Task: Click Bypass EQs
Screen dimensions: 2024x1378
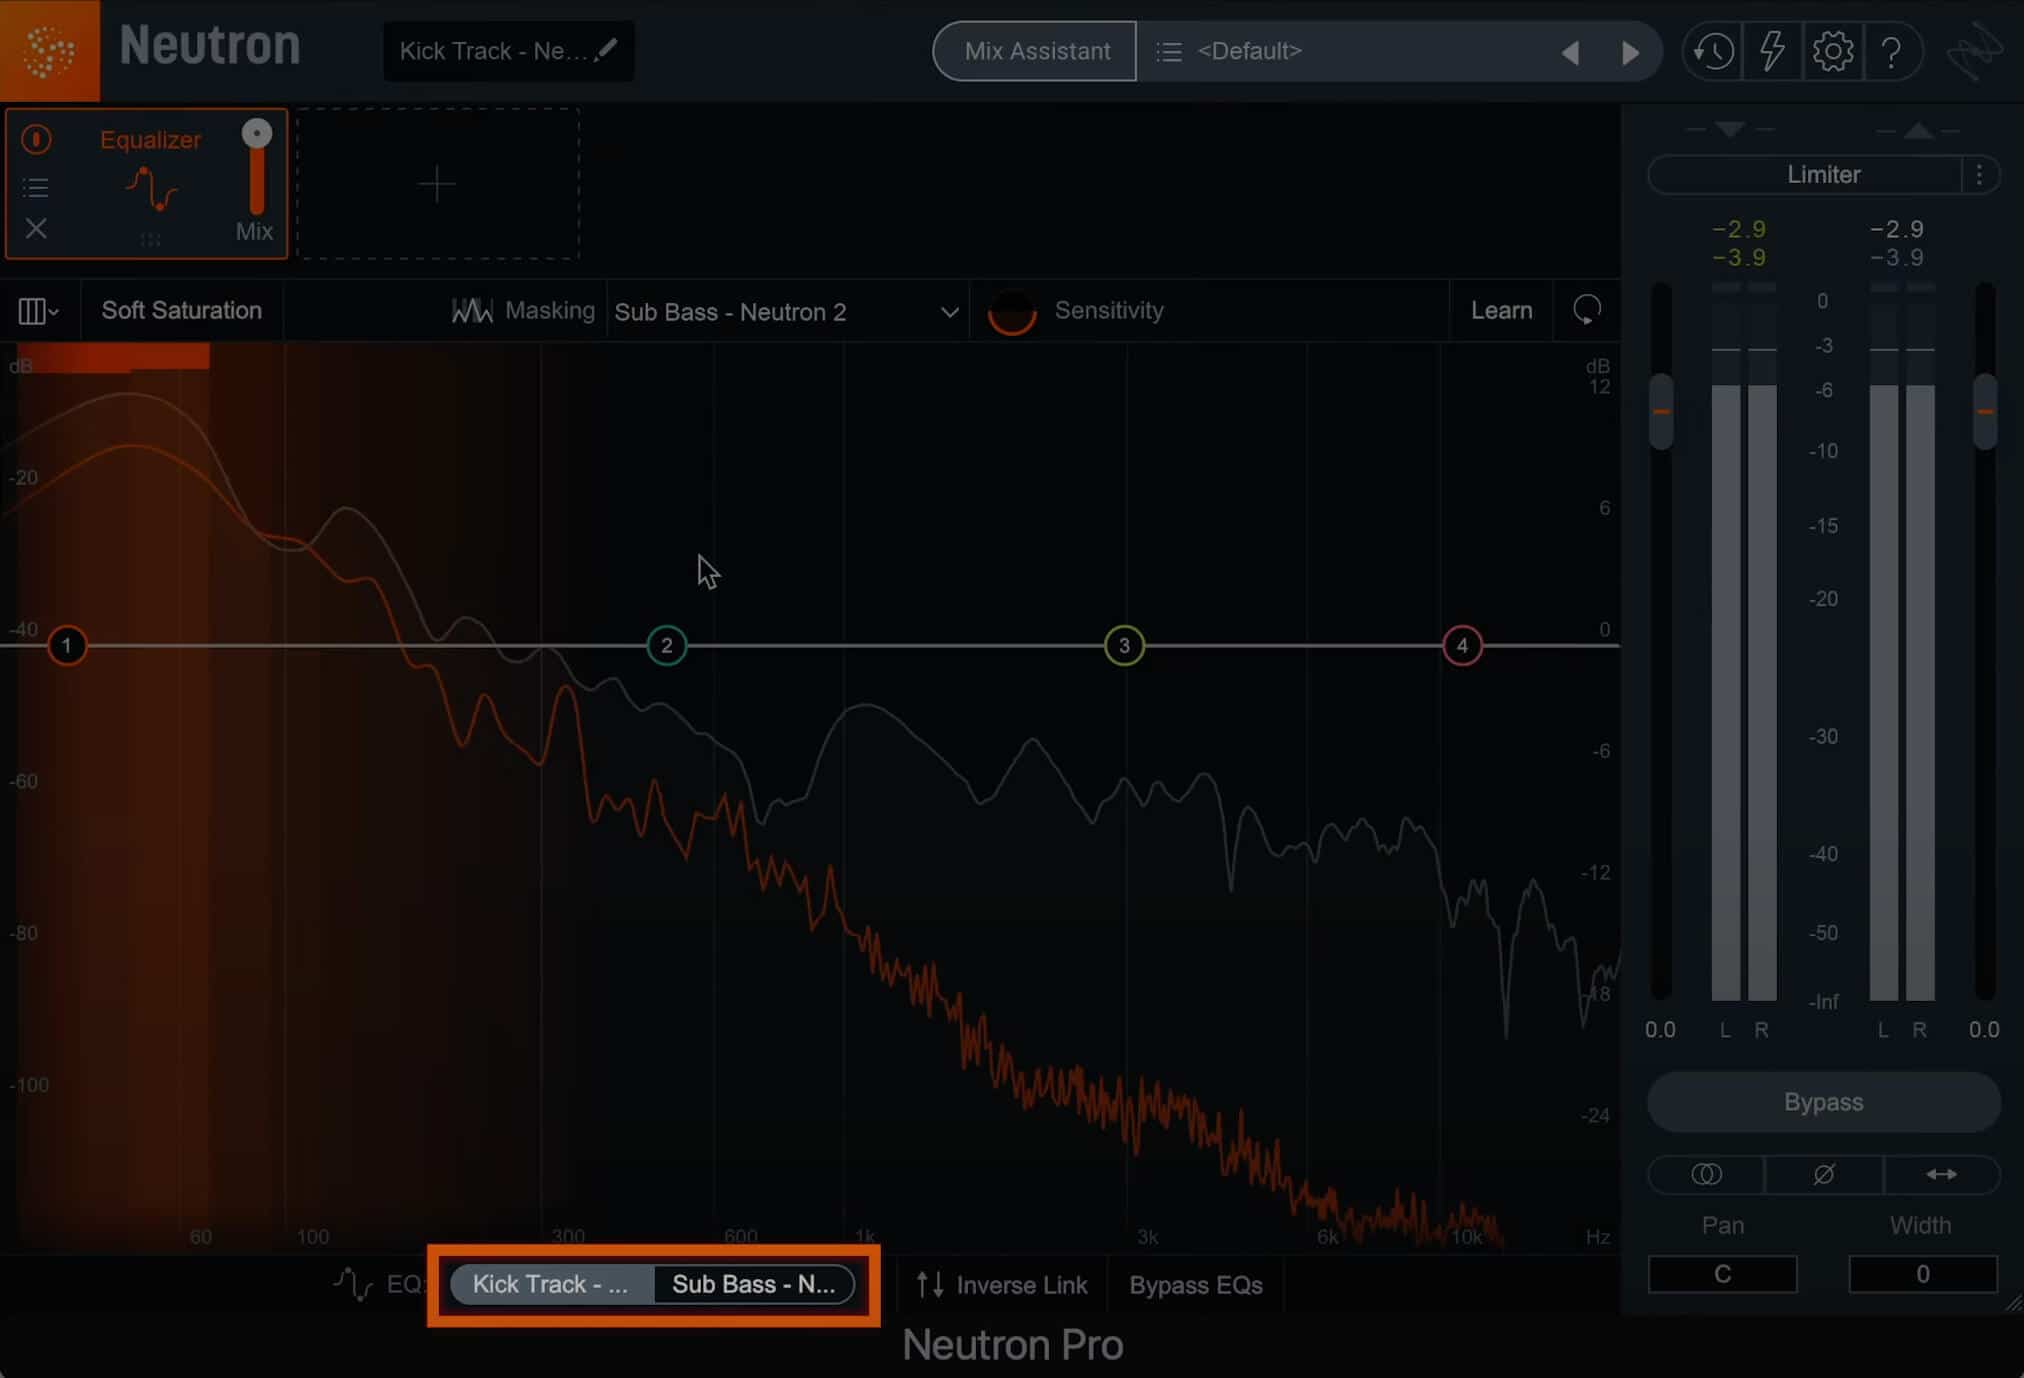Action: pyautogui.click(x=1196, y=1285)
